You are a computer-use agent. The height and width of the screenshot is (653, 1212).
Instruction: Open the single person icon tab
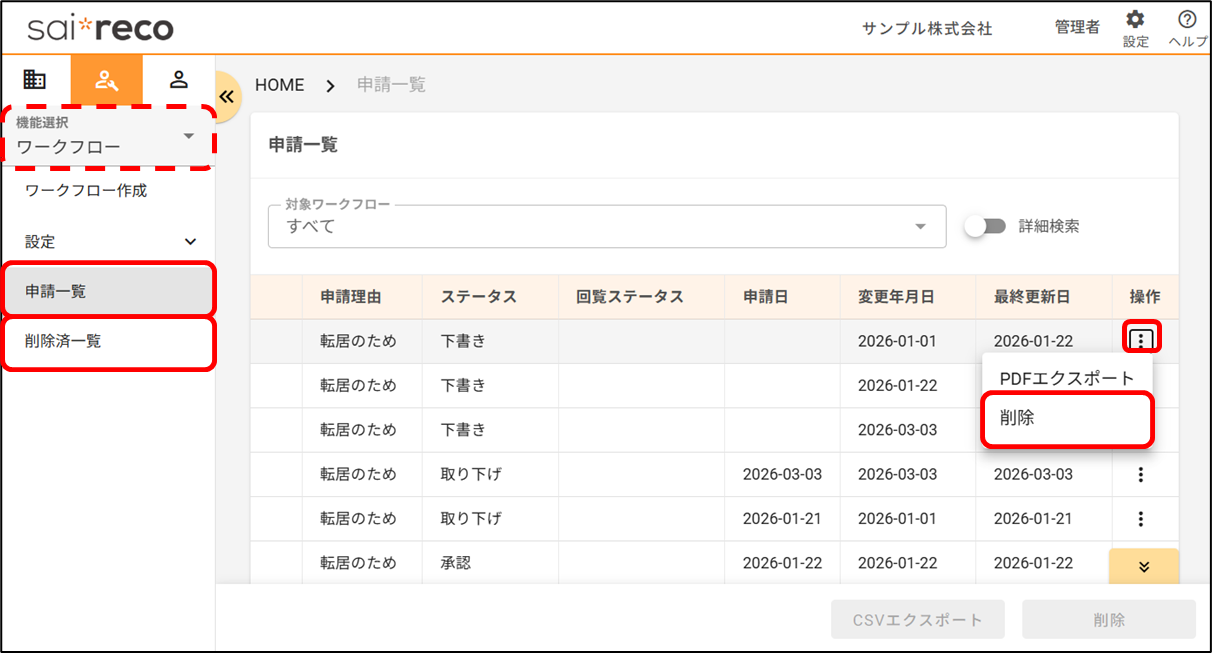pos(178,80)
